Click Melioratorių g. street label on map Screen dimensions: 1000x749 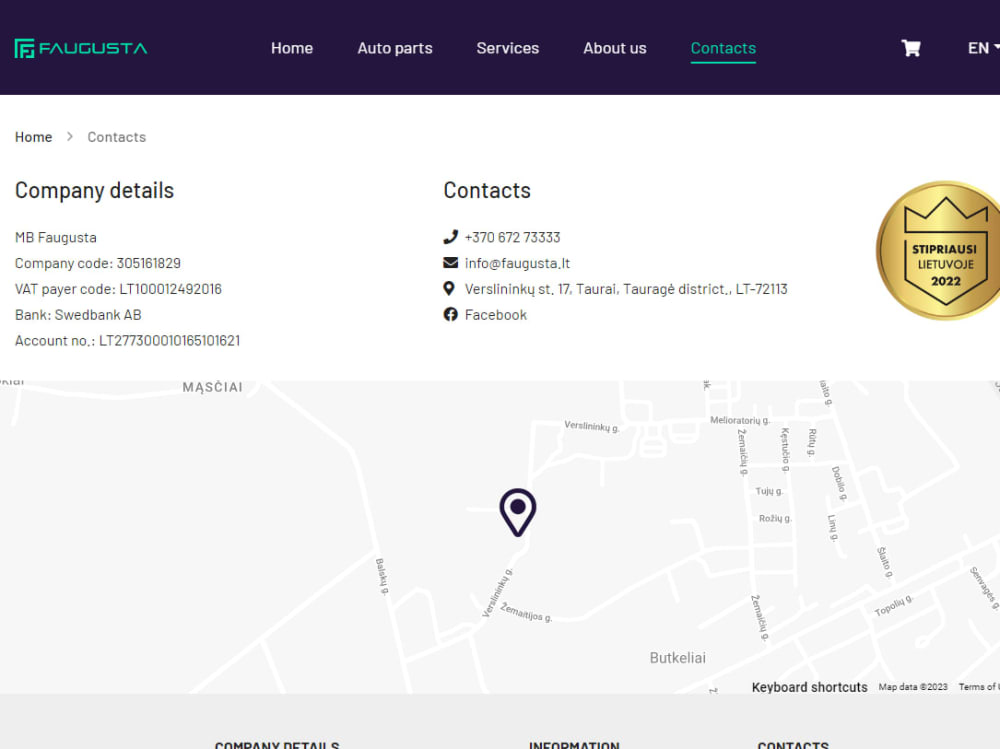click(740, 420)
